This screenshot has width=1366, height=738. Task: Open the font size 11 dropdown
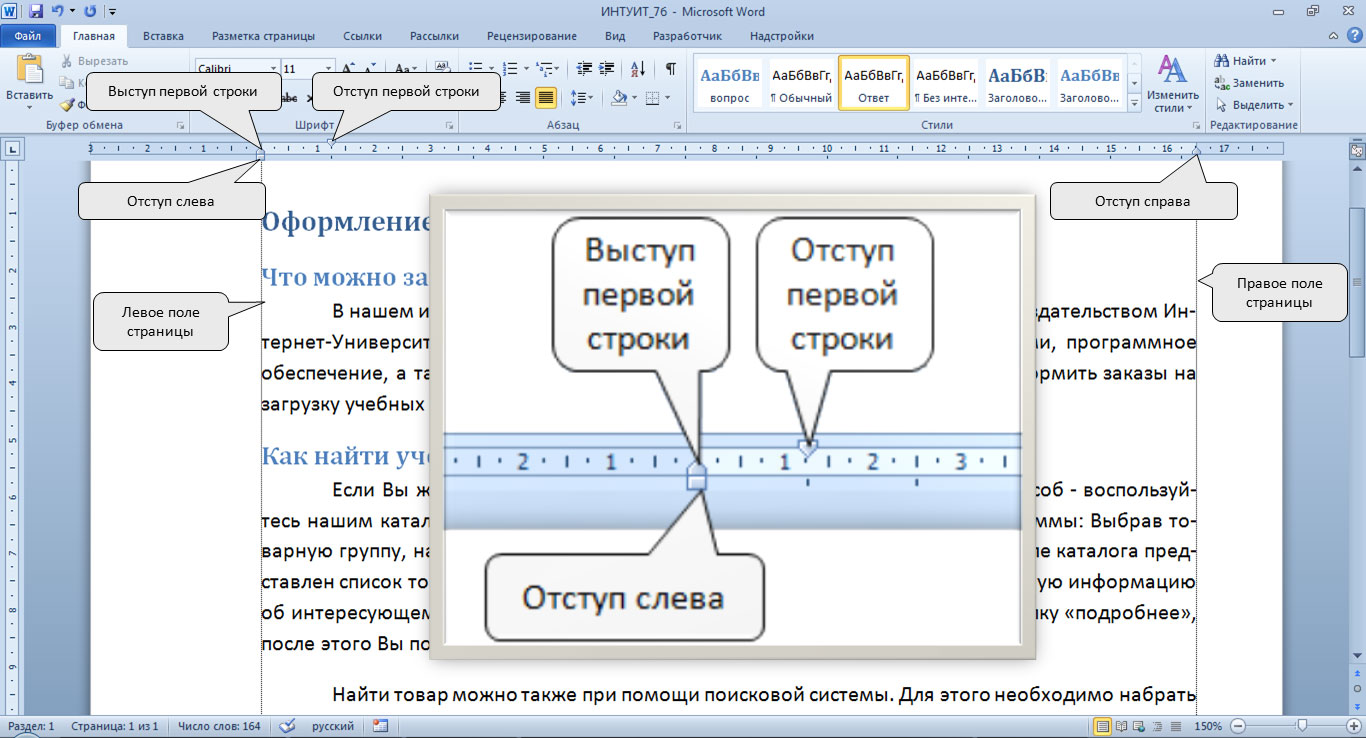(328, 69)
